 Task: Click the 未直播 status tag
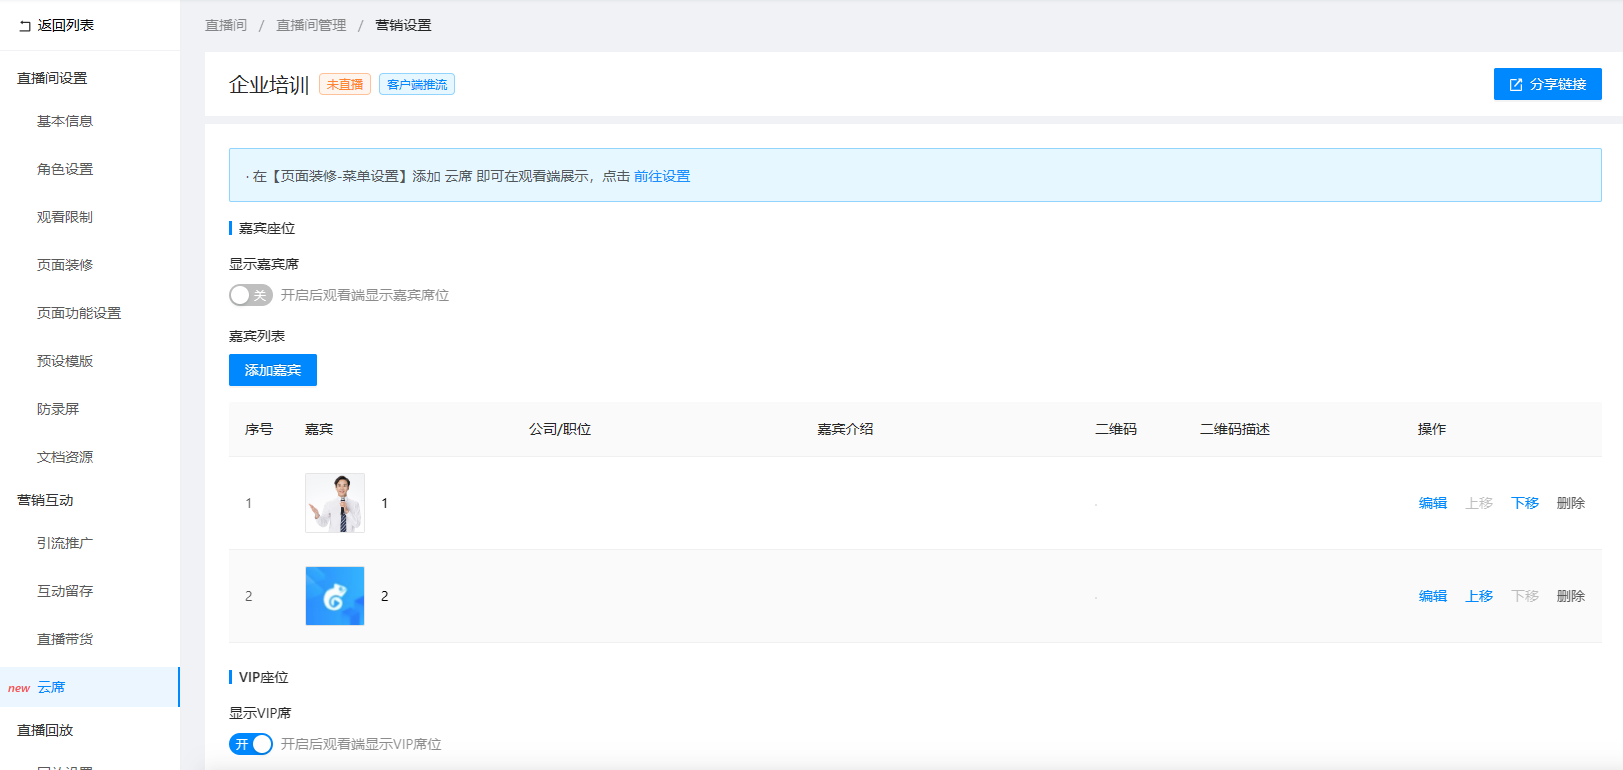(345, 85)
